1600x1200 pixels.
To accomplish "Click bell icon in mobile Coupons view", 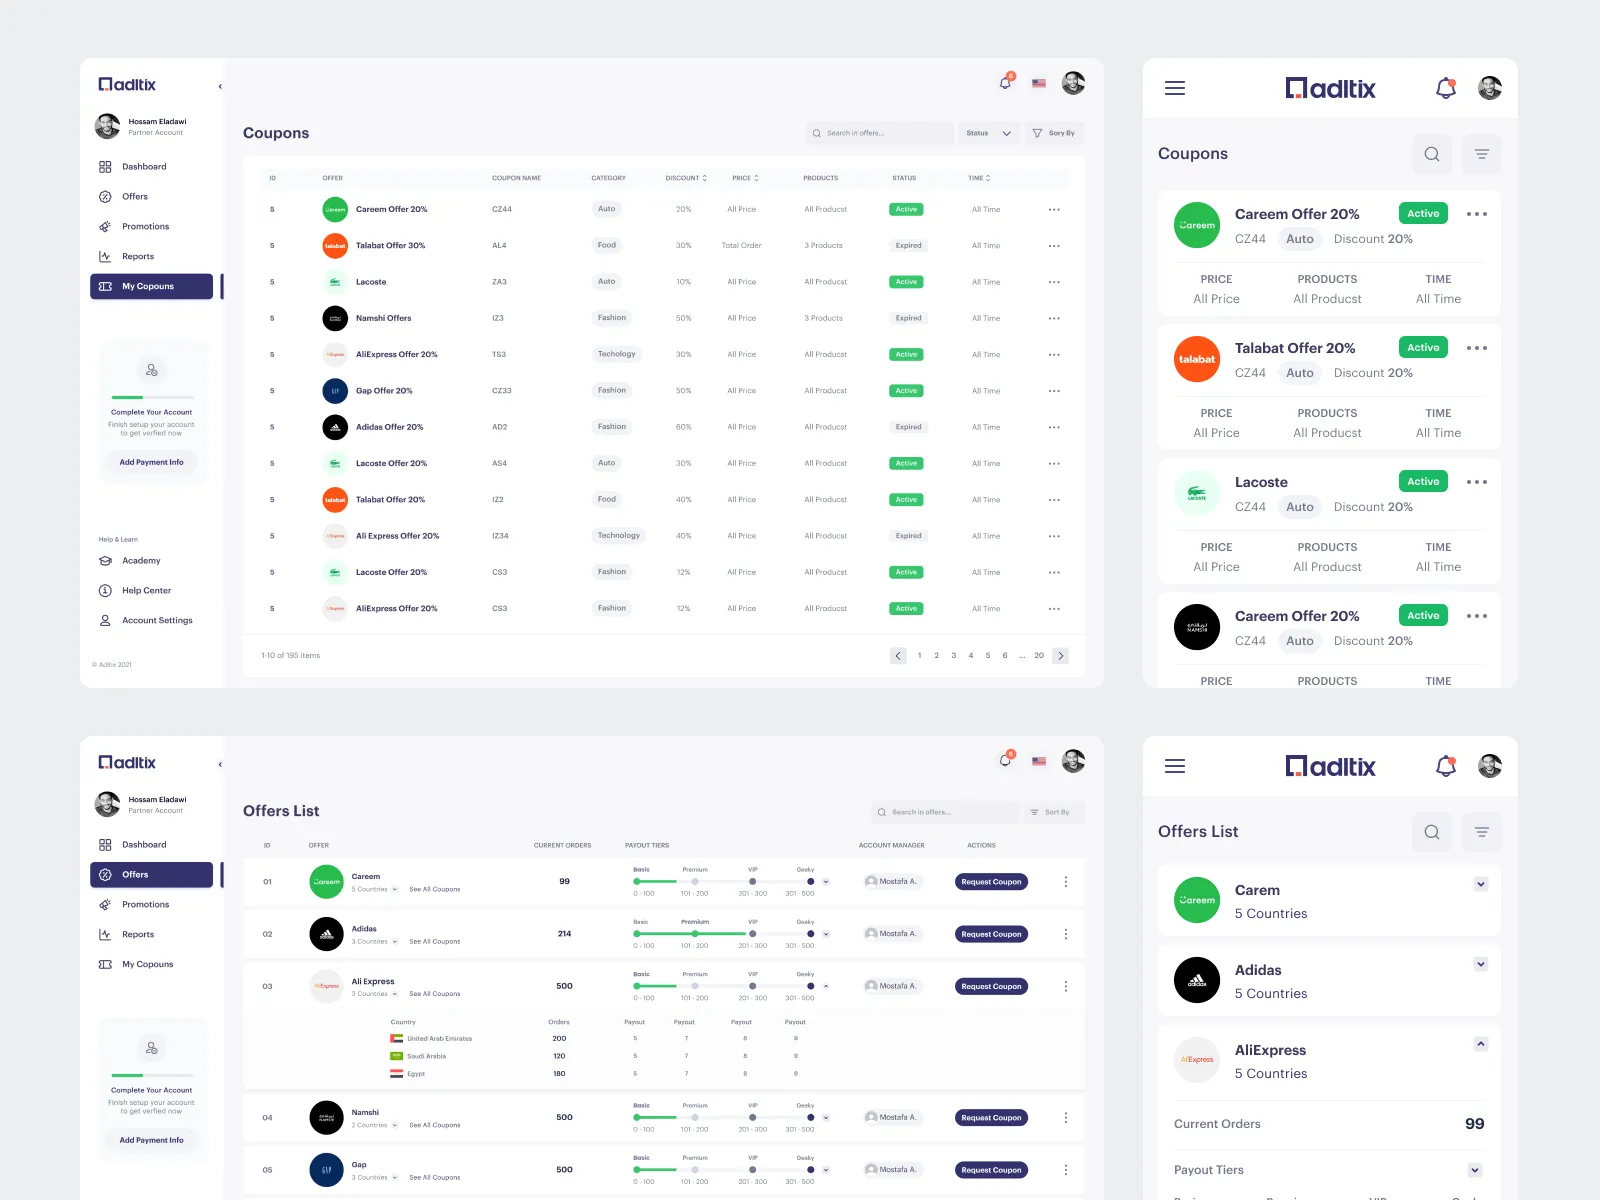I will pyautogui.click(x=1446, y=88).
